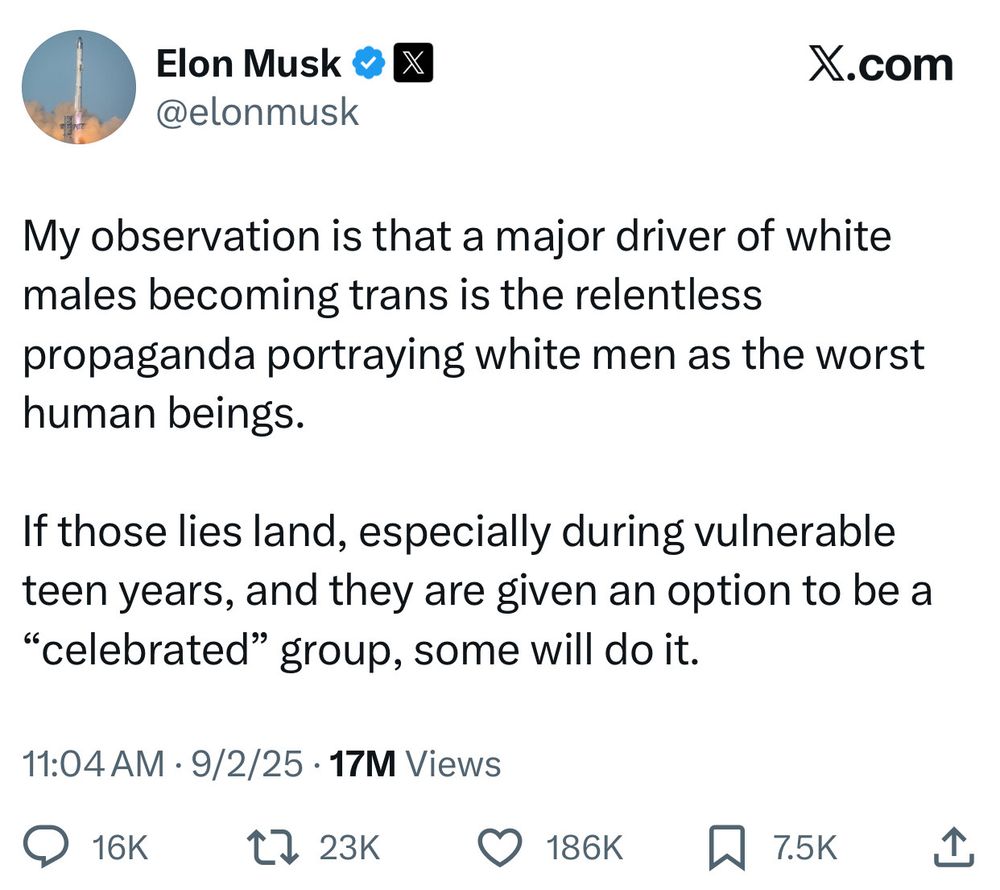Click the black X affiliate badge
Viewport: 1000px width, 890px height.
coord(413,63)
